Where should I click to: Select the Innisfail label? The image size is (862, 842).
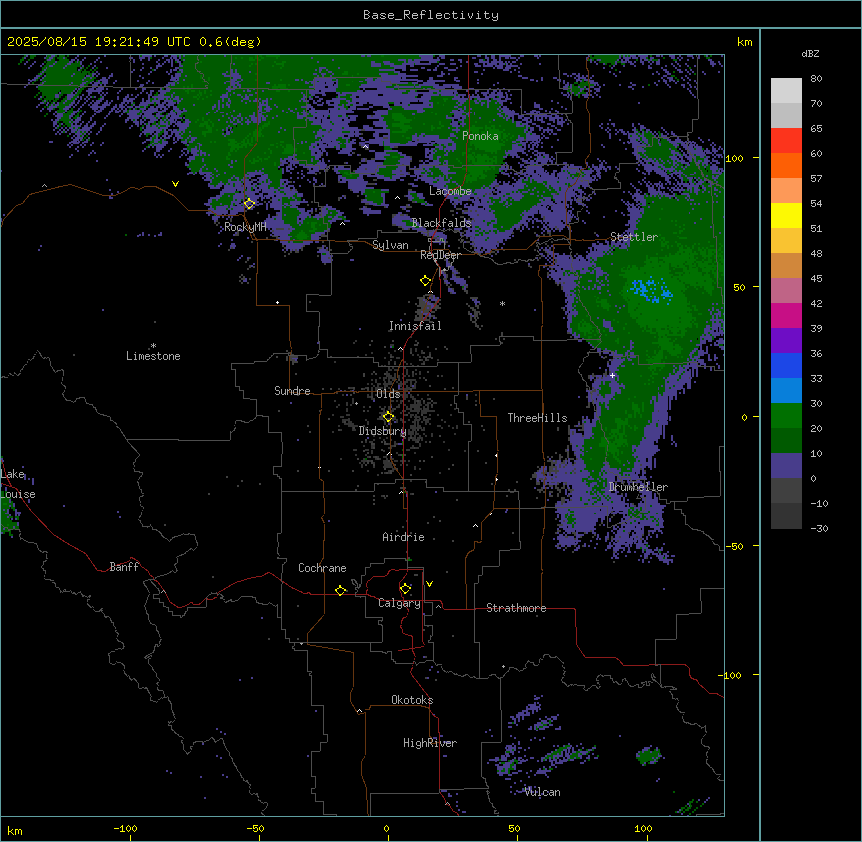(415, 326)
